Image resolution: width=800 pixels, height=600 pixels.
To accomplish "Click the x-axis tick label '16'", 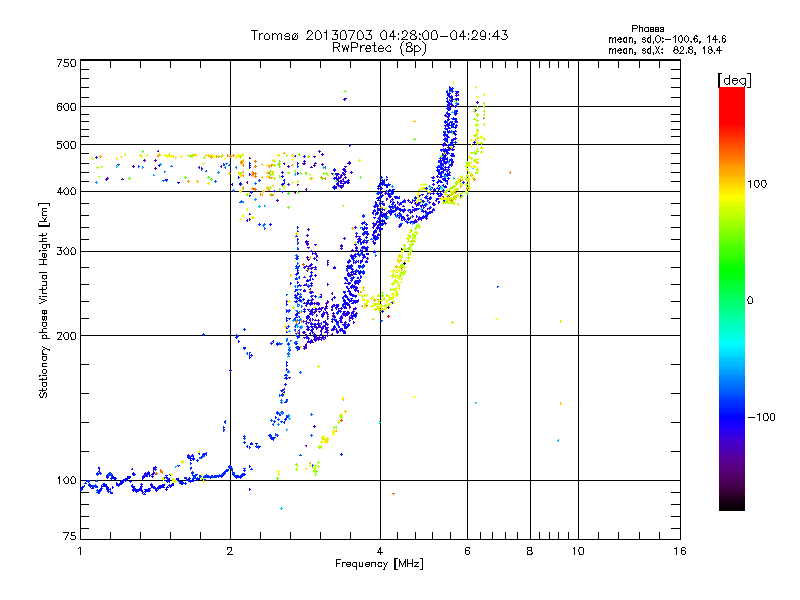I will click(680, 551).
